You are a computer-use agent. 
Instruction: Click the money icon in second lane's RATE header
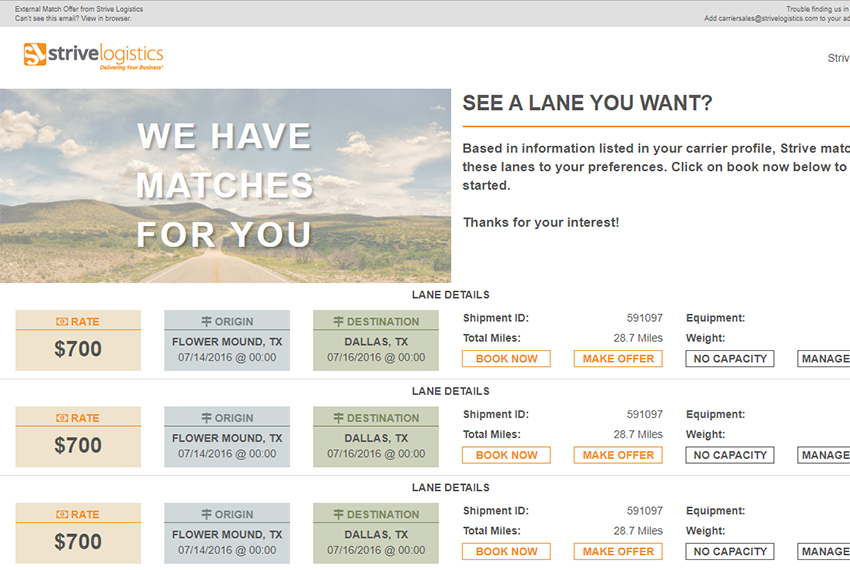tap(62, 418)
